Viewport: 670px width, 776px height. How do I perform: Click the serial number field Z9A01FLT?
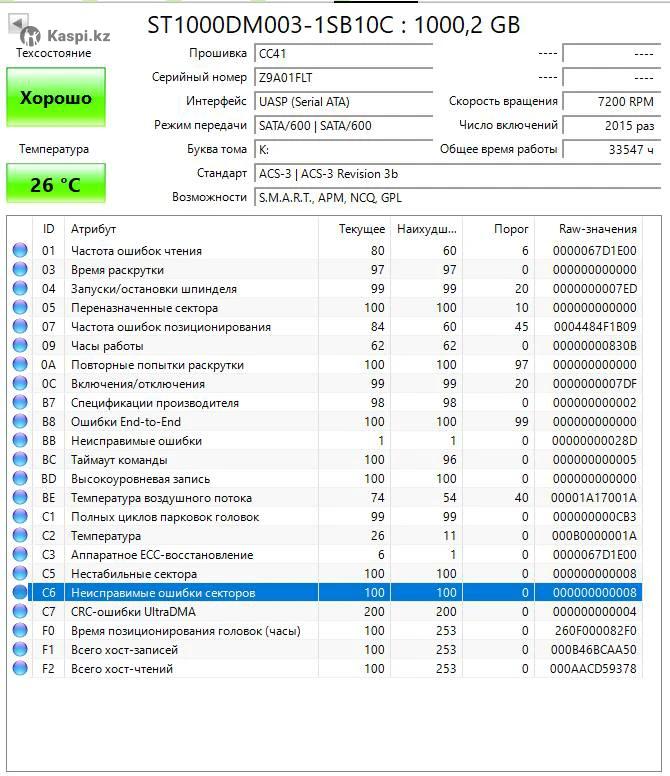[x=342, y=77]
